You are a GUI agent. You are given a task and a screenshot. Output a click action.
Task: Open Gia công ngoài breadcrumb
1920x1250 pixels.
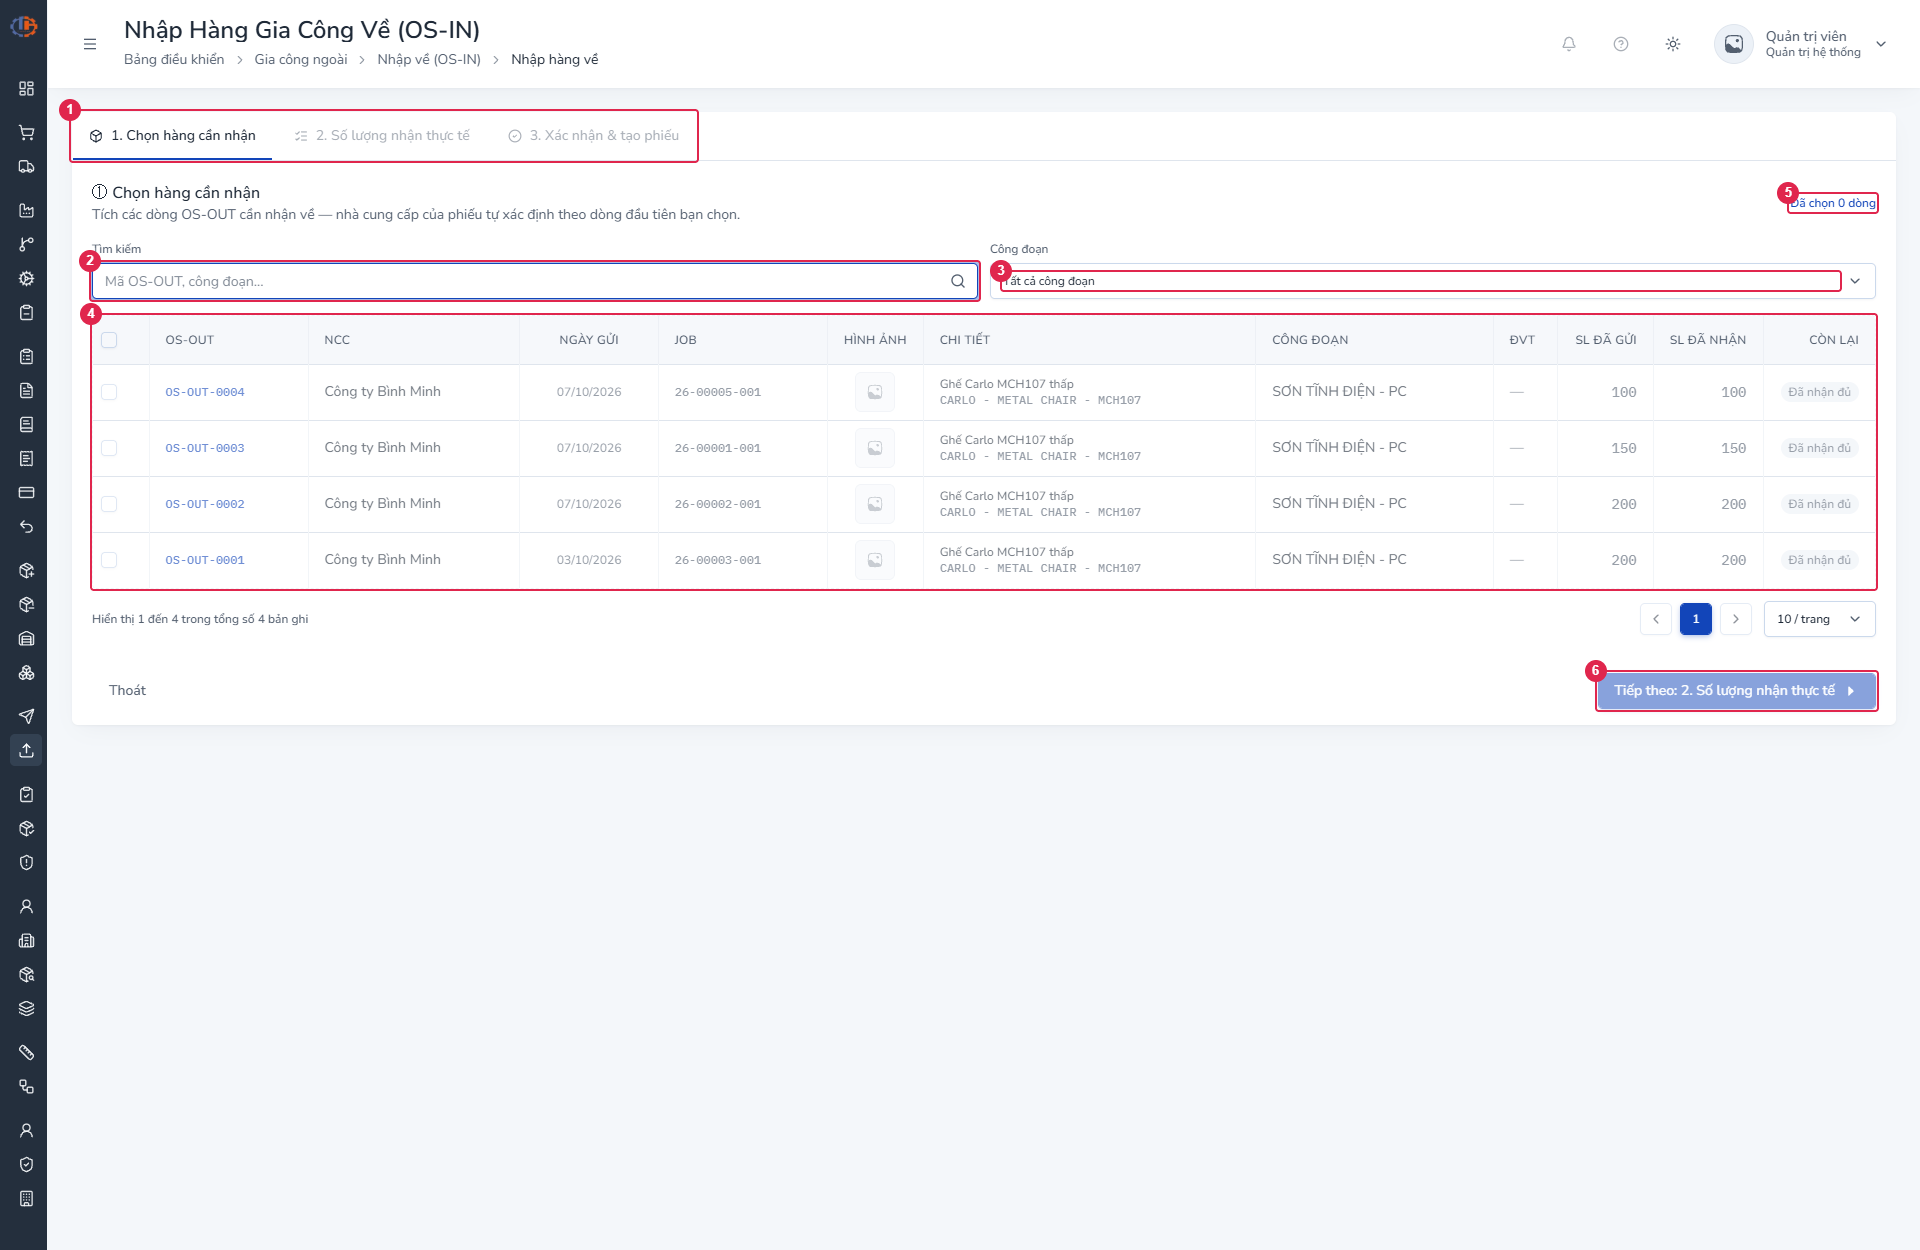[x=301, y=60]
